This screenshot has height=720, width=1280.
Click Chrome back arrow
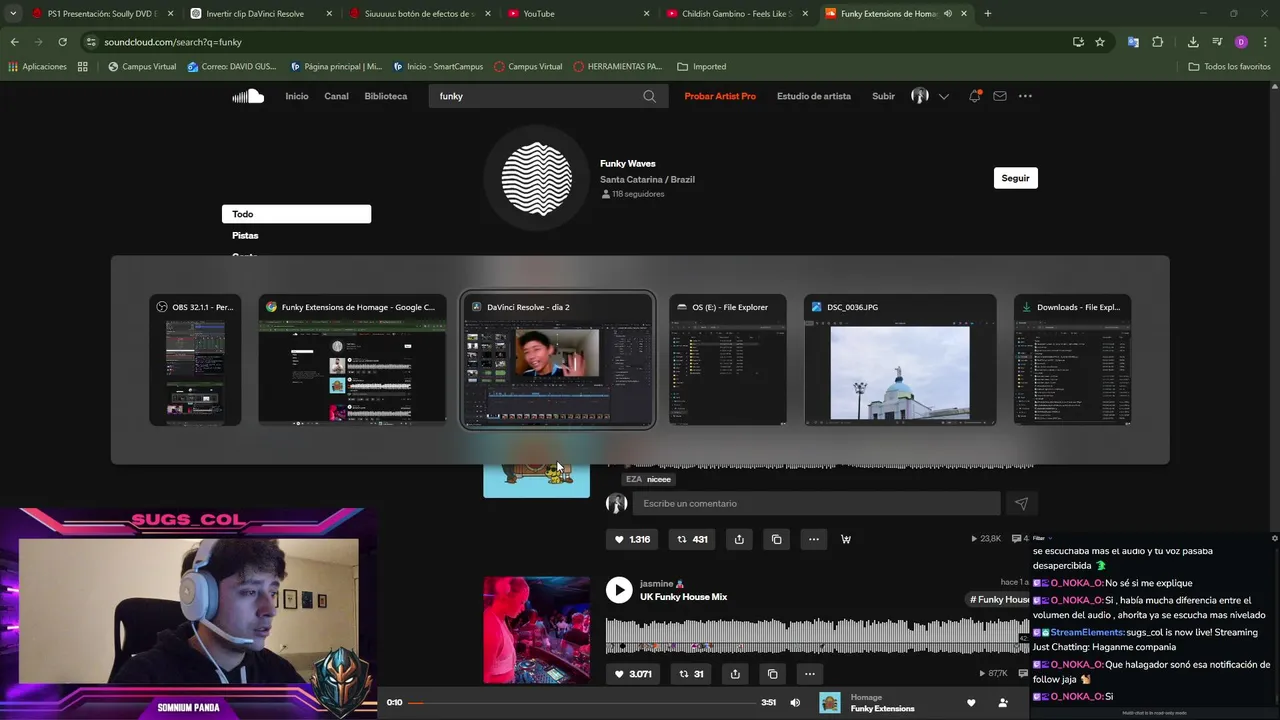click(14, 42)
